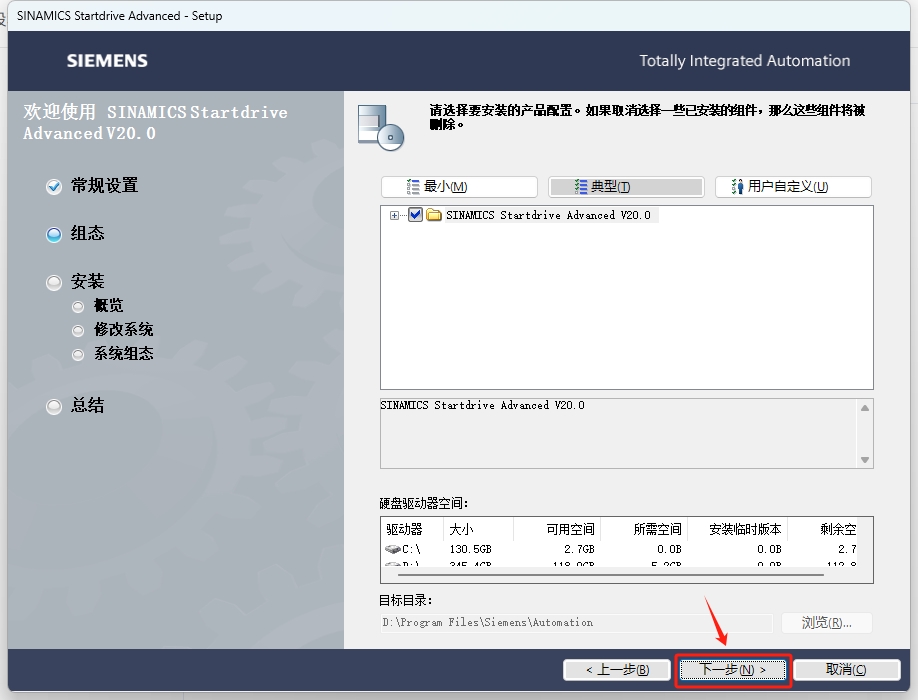Click the down arrow of the description box scrollbar
The image size is (918, 700).
coord(866,459)
